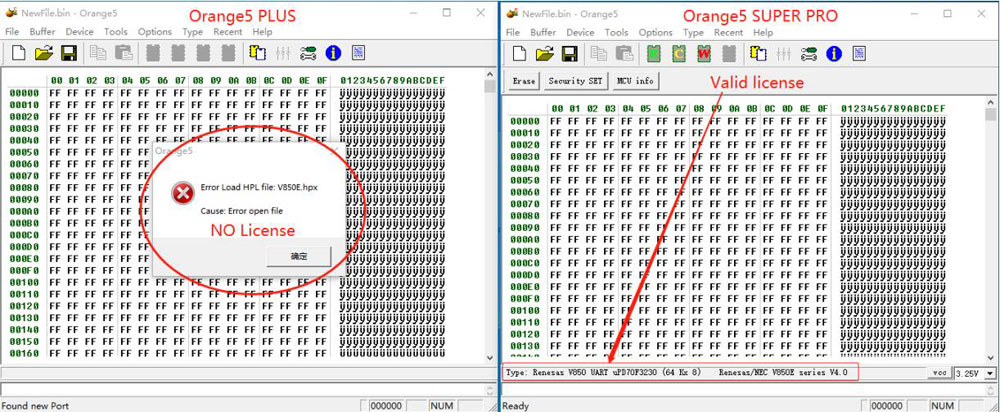Open file using folder icon in Orange5 PLUS toolbar
Screen dimensions: 1000x412
pyautogui.click(x=43, y=52)
